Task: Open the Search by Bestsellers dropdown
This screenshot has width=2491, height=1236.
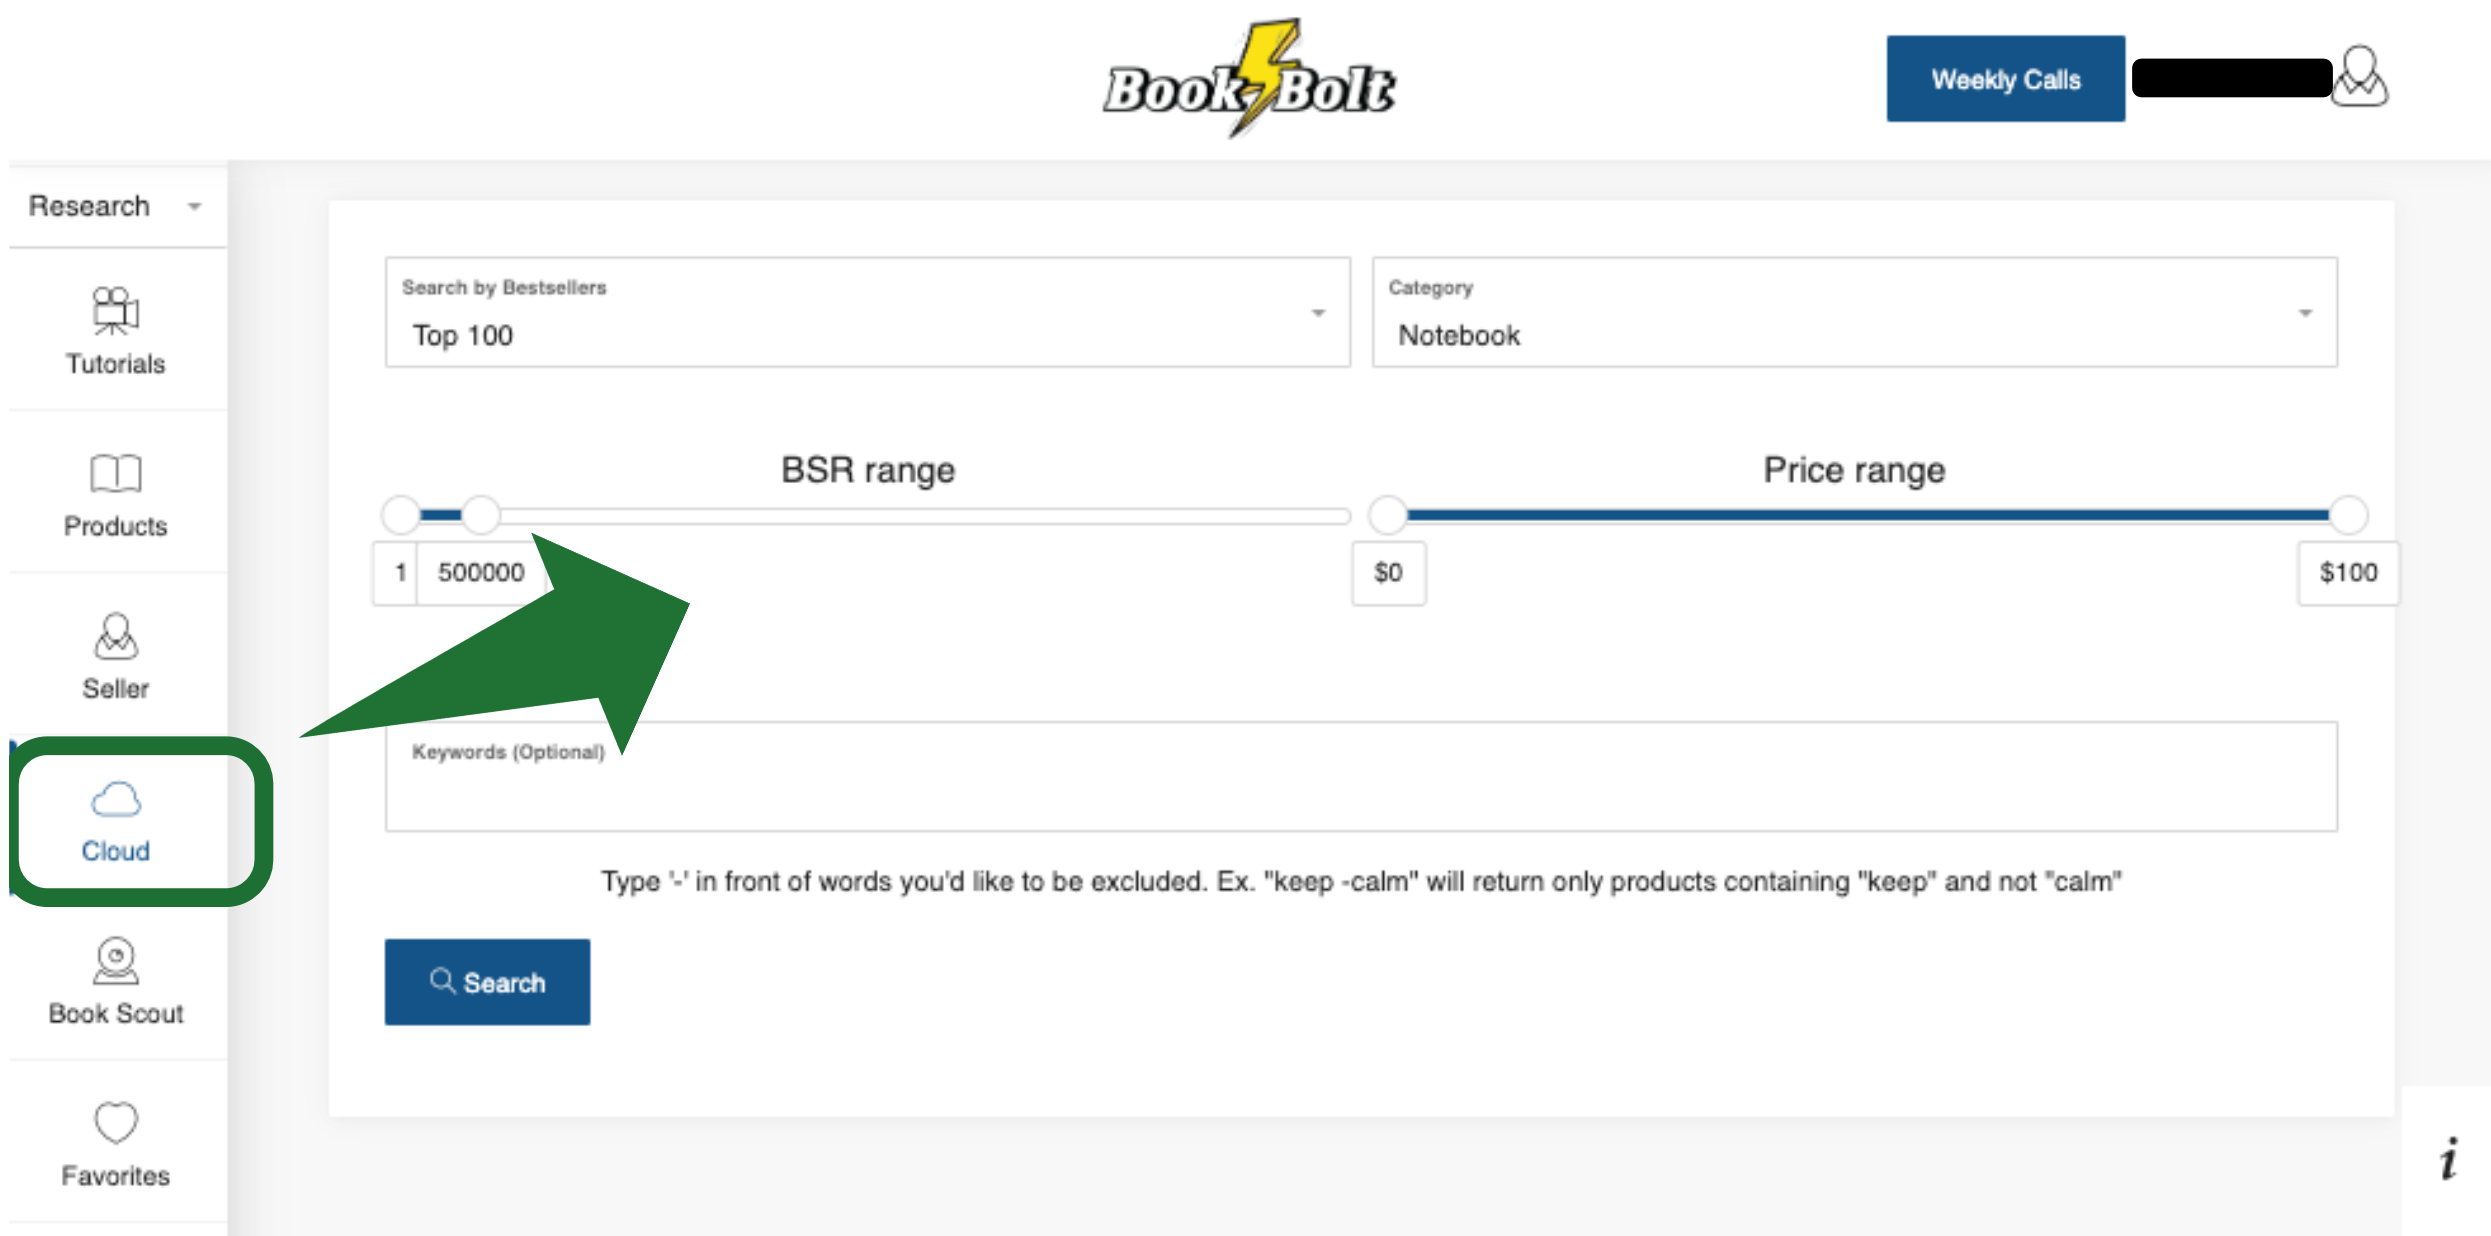Action: point(867,312)
